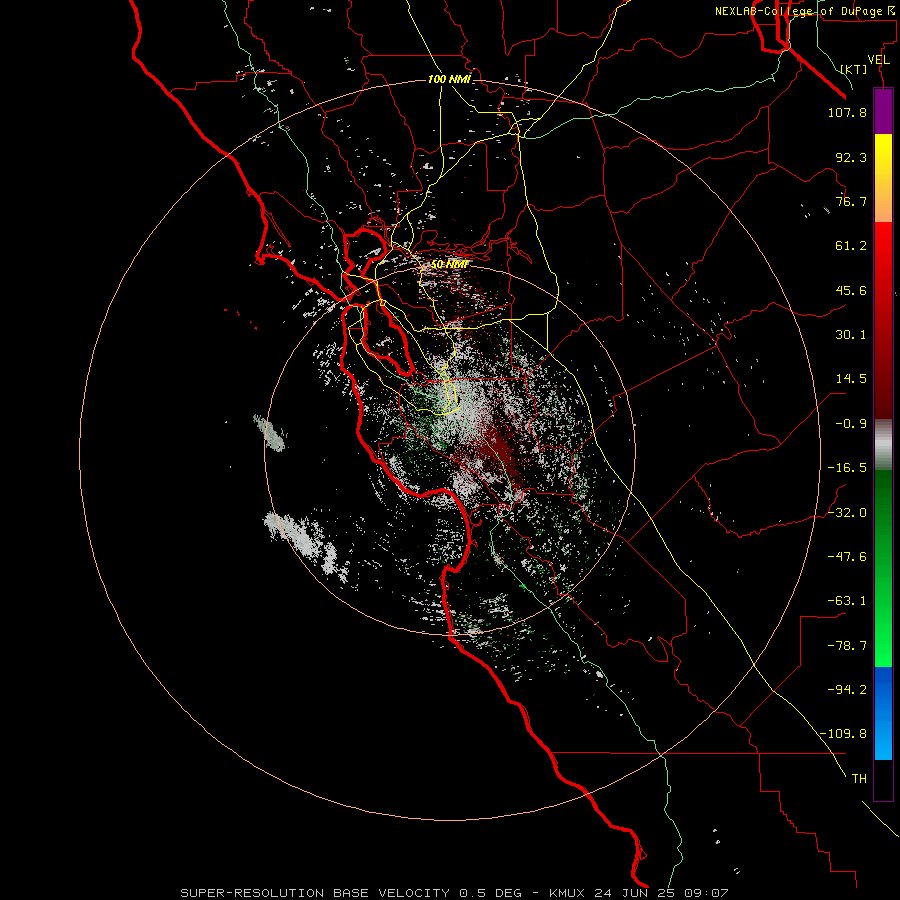Screen dimensions: 900x900
Task: Click the 100 NMI range ring label
Action: point(449,79)
